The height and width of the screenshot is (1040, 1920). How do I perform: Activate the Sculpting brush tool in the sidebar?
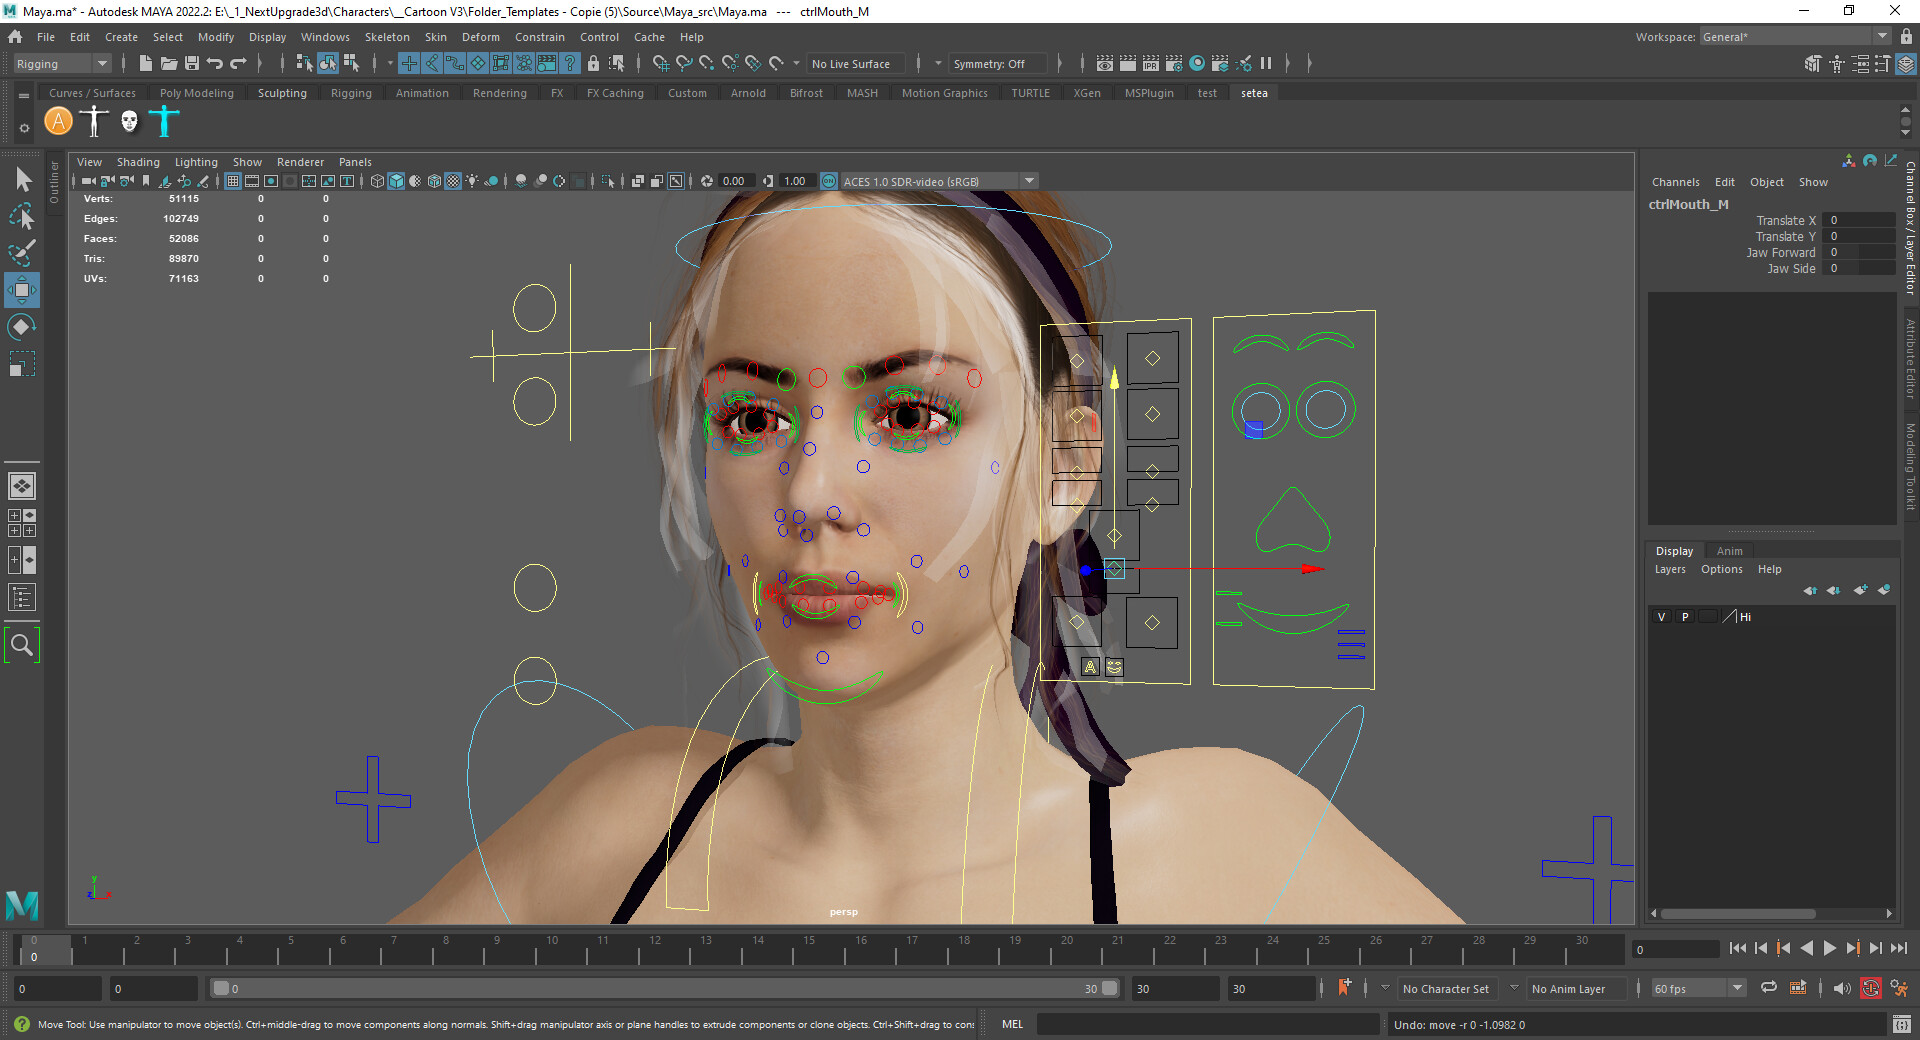pos(21,254)
